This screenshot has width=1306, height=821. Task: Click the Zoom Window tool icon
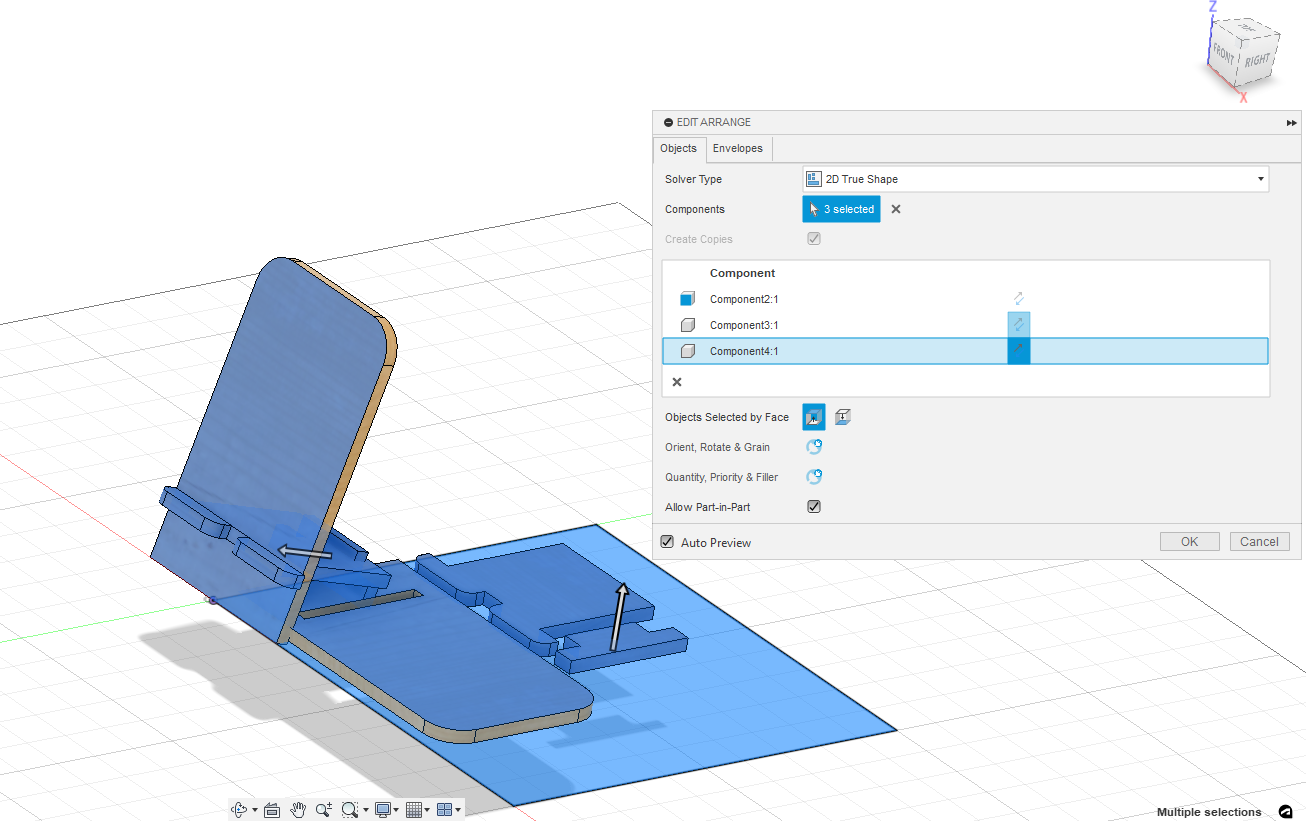pyautogui.click(x=349, y=810)
